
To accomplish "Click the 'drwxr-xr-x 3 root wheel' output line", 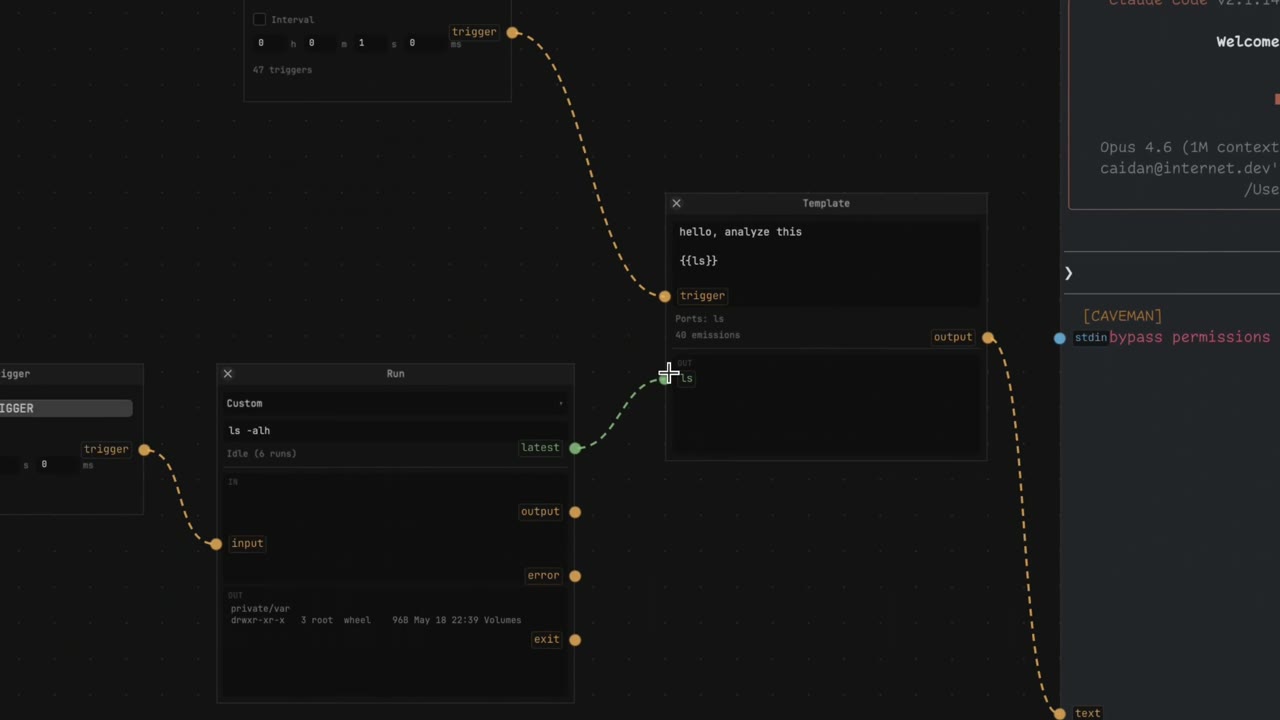I will (376, 620).
